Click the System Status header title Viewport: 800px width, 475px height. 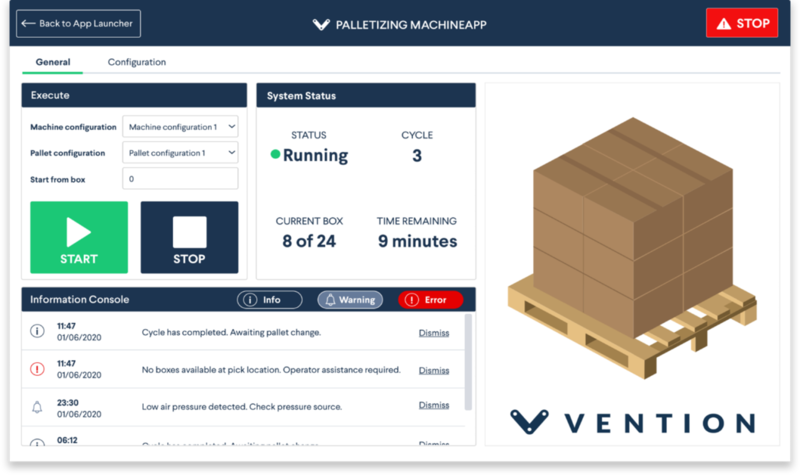301,96
